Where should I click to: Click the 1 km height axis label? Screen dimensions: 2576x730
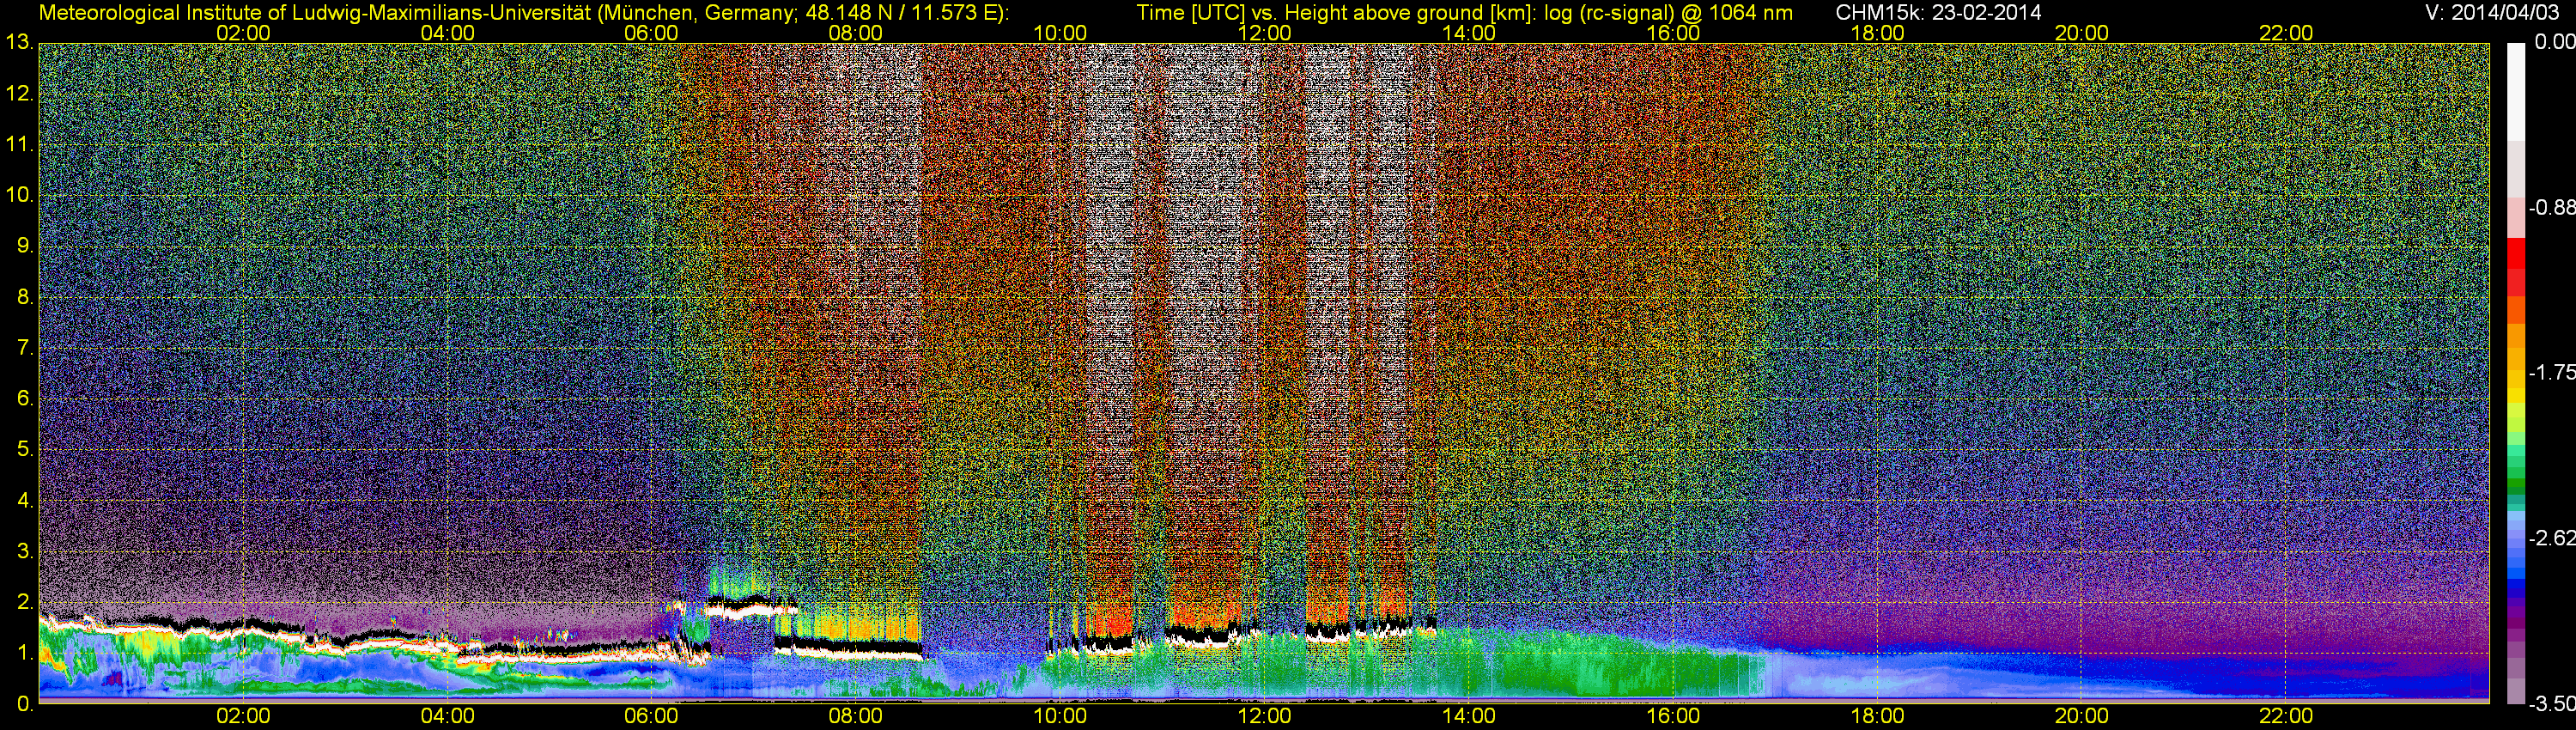(x=25, y=652)
